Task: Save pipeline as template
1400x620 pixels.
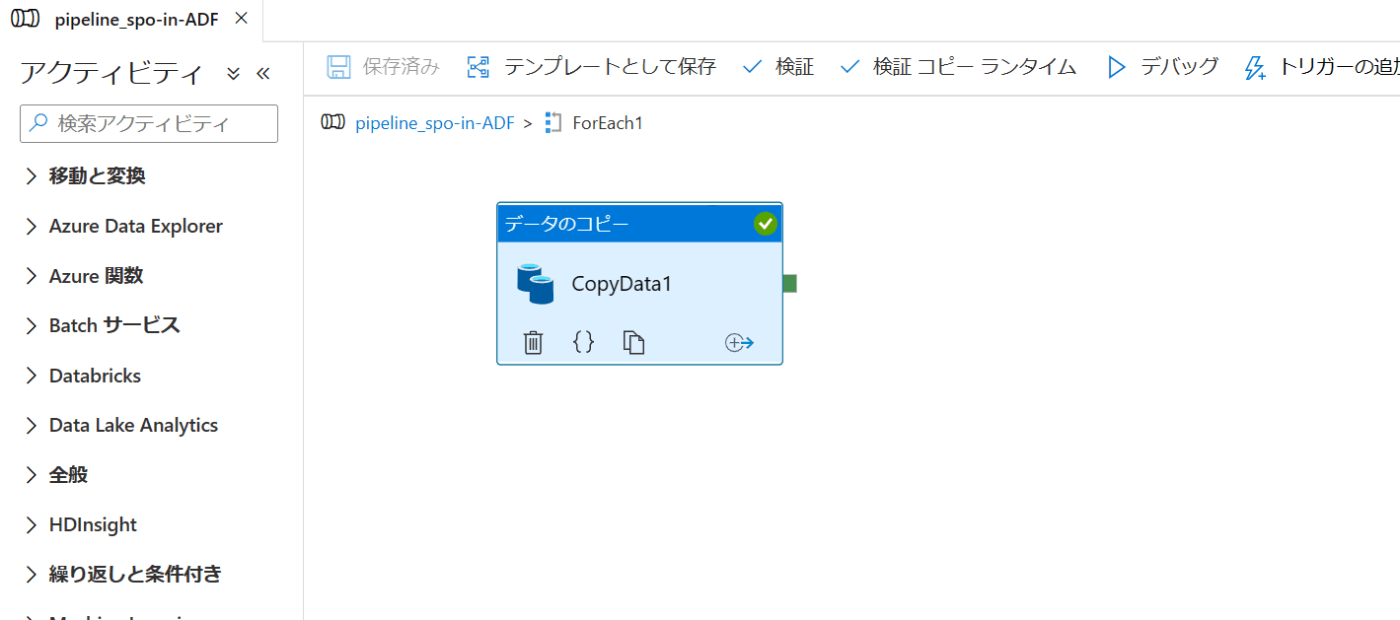Action: click(x=591, y=67)
